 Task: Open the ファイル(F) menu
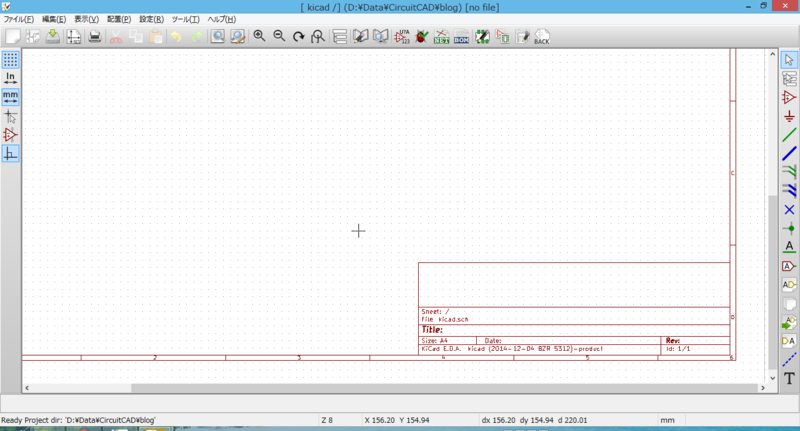pyautogui.click(x=19, y=19)
